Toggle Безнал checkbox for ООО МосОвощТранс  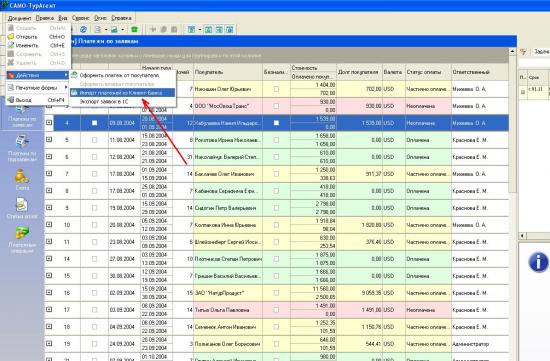click(276, 106)
